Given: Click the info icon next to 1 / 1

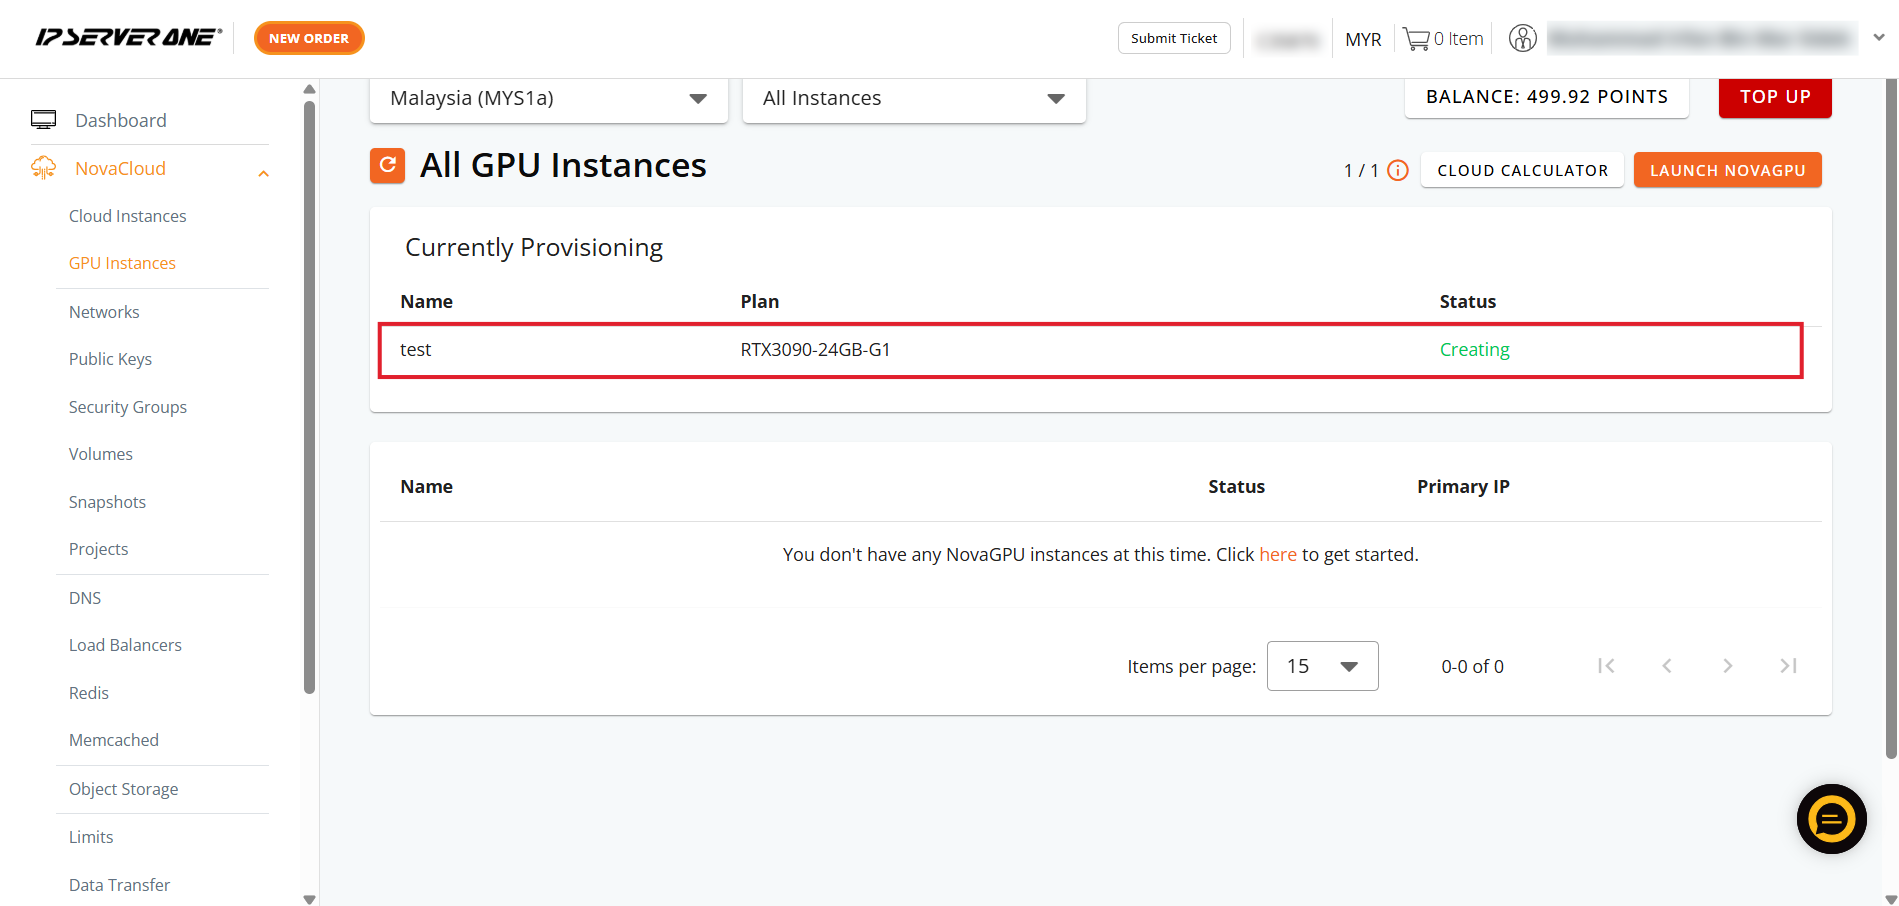Looking at the screenshot, I should [1398, 170].
